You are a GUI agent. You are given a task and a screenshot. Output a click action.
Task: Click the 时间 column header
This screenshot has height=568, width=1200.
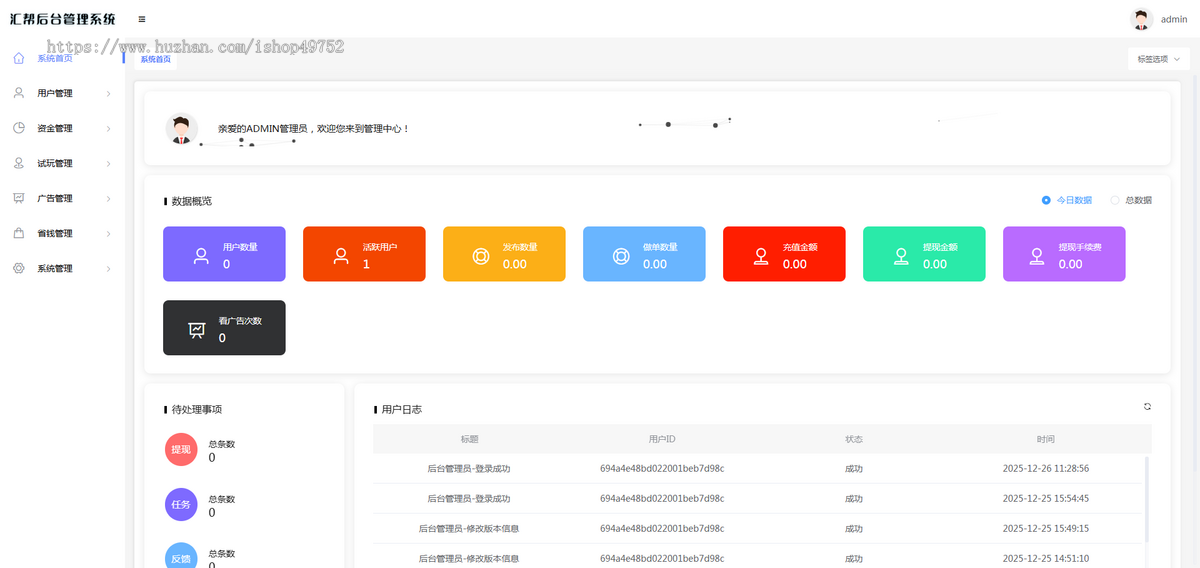pos(1045,439)
